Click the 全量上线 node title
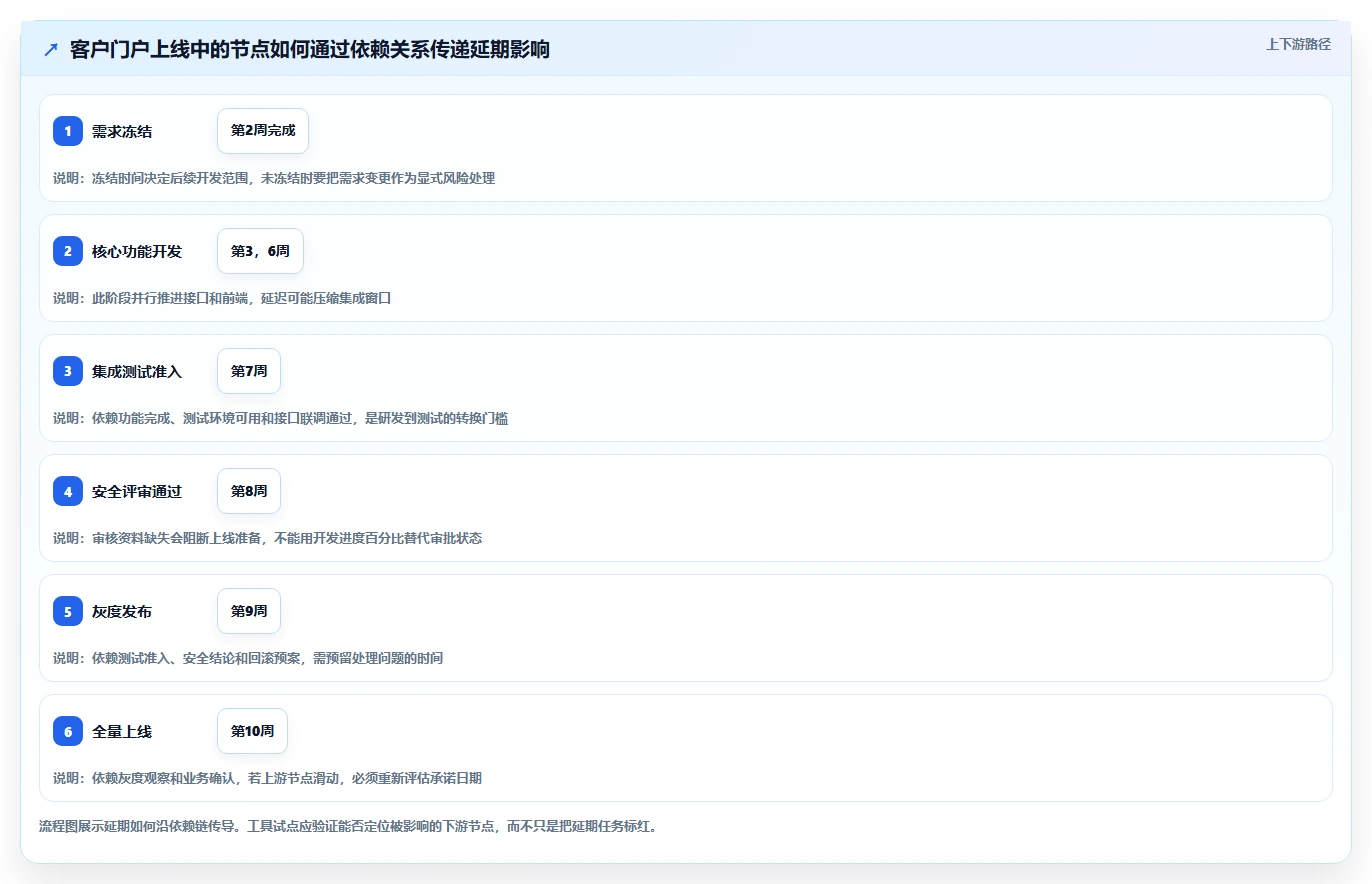This screenshot has width=1372, height=884. click(x=122, y=731)
